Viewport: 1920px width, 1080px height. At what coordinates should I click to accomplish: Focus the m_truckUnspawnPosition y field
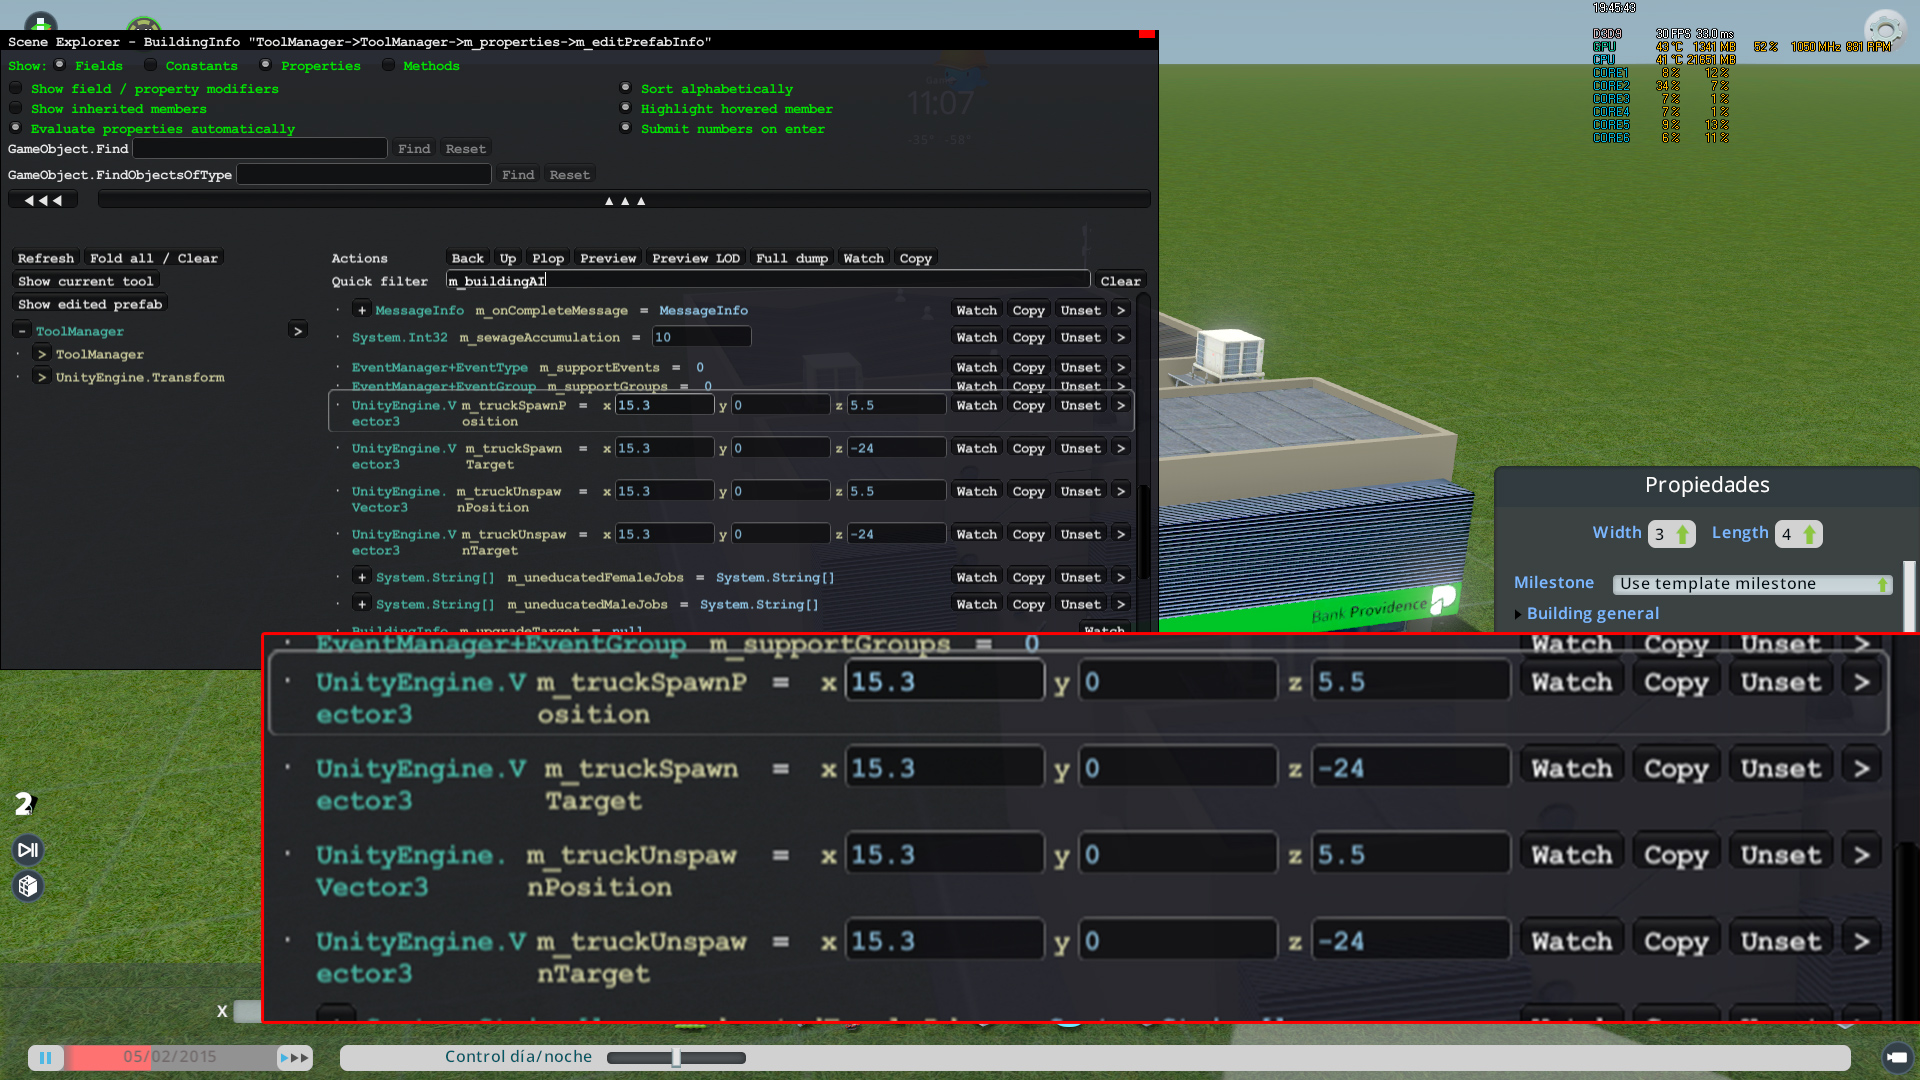[780, 491]
